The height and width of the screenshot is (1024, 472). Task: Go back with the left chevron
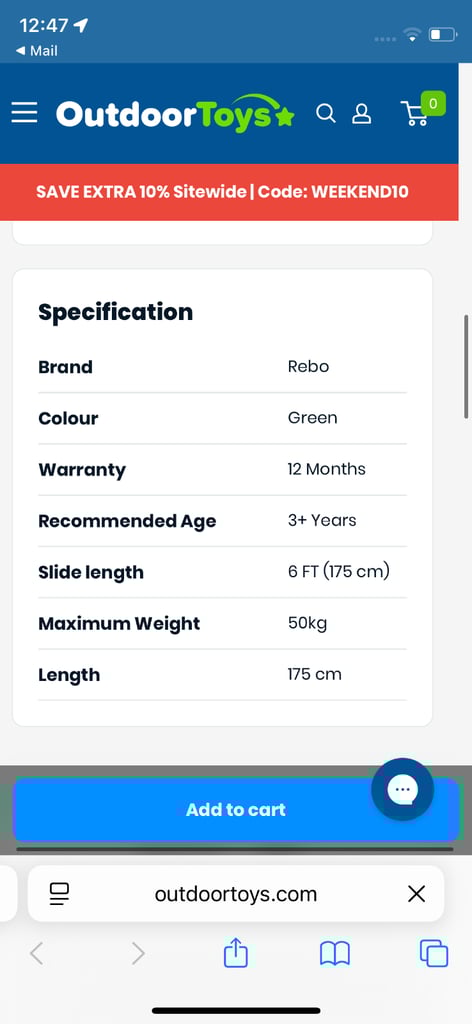pos(37,954)
